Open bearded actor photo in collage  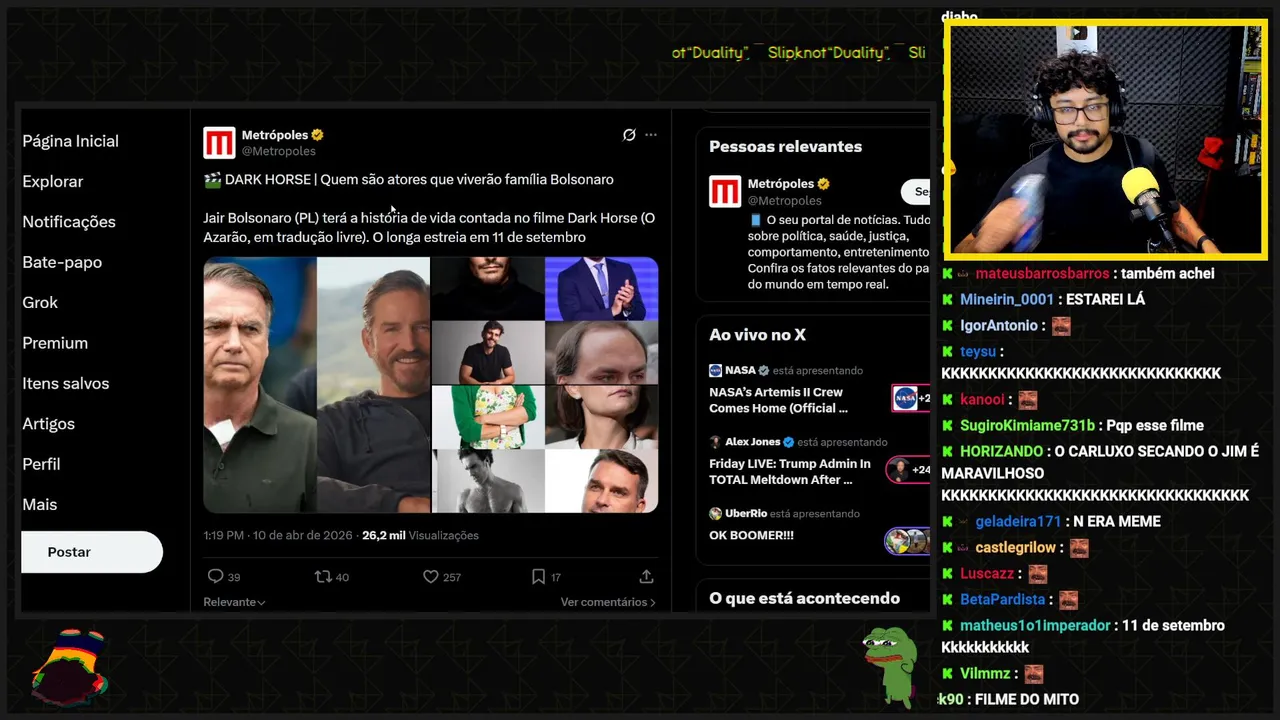[373, 385]
